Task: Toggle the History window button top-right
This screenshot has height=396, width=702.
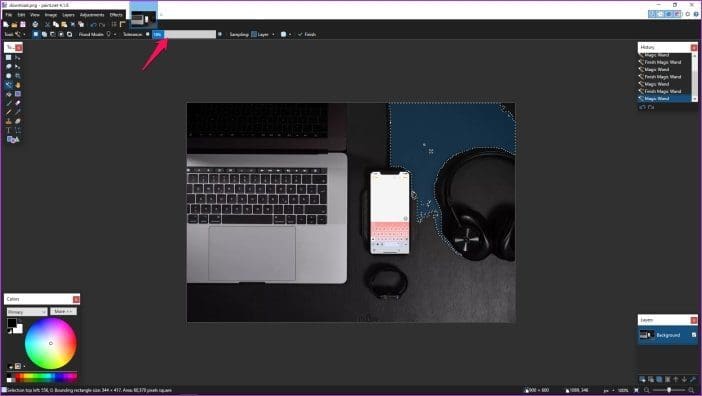Action: [660, 14]
